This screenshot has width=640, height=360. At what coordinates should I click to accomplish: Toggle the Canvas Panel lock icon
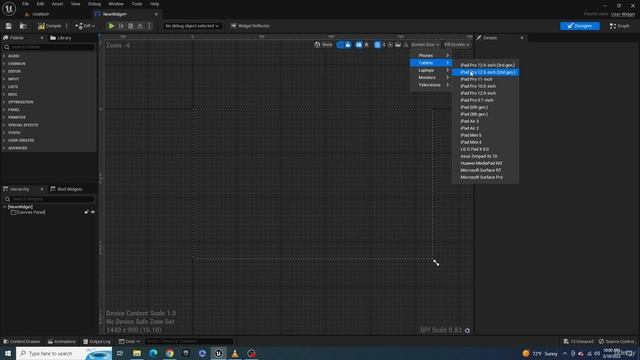(x=86, y=212)
